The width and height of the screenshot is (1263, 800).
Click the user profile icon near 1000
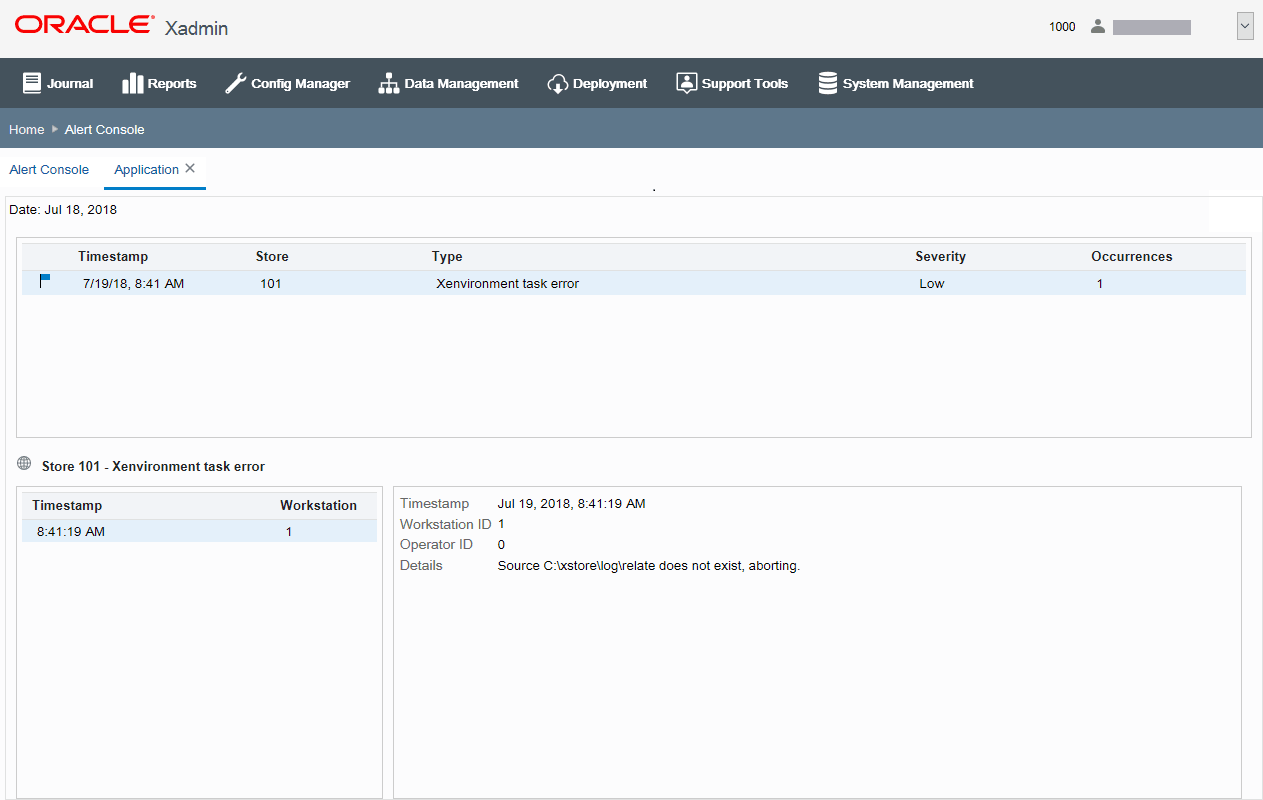pyautogui.click(x=1097, y=26)
